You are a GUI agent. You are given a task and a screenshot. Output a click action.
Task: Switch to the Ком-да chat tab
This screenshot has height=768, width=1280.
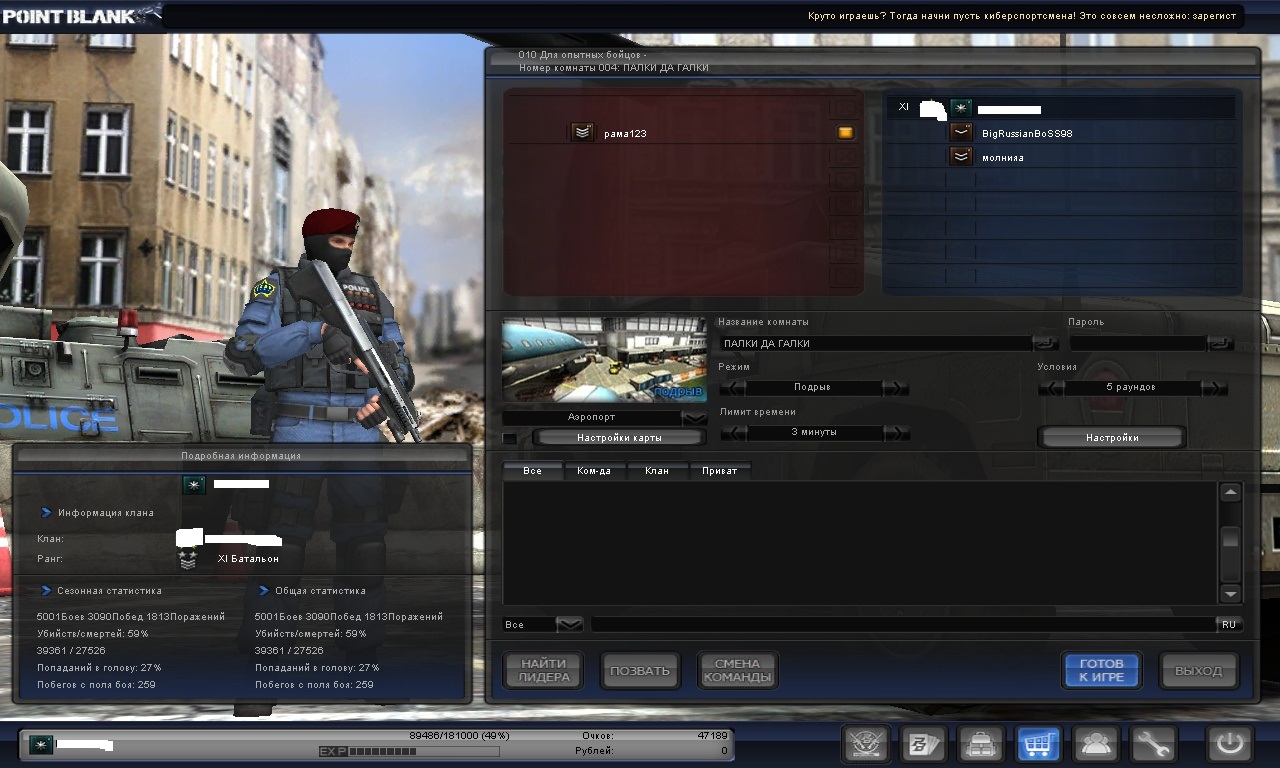(x=594, y=470)
